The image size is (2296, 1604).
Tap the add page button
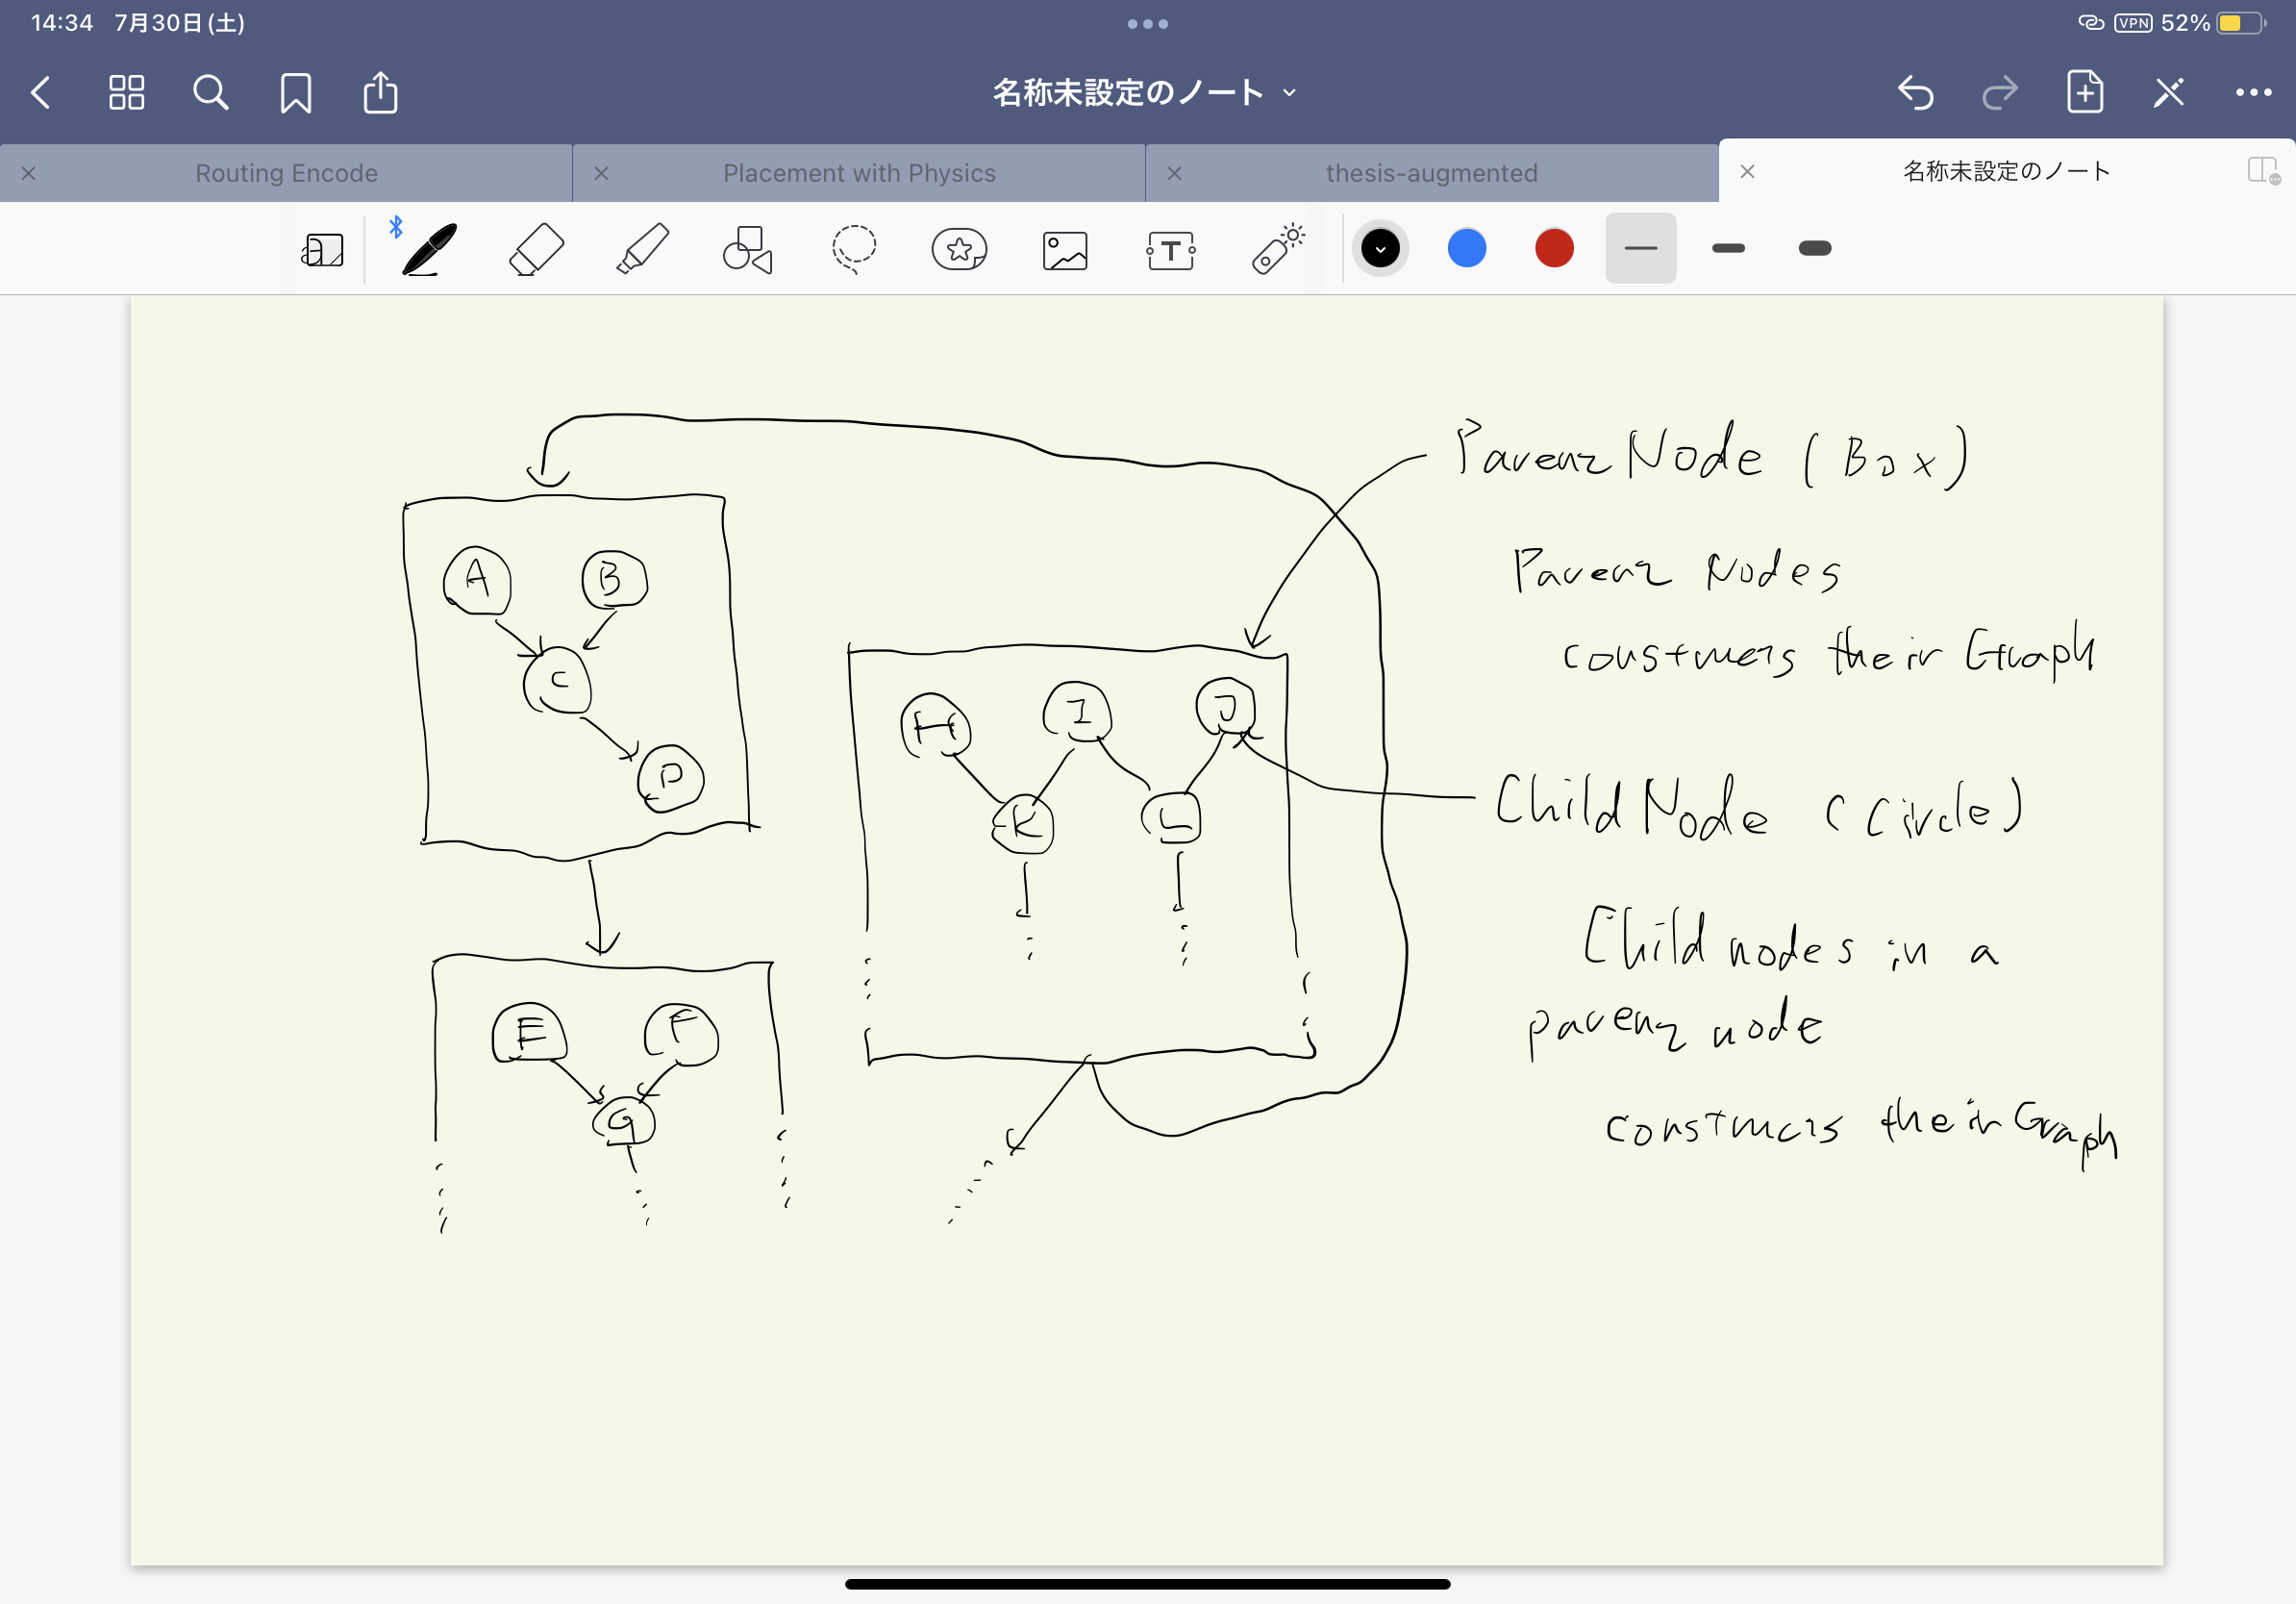[x=2084, y=93]
